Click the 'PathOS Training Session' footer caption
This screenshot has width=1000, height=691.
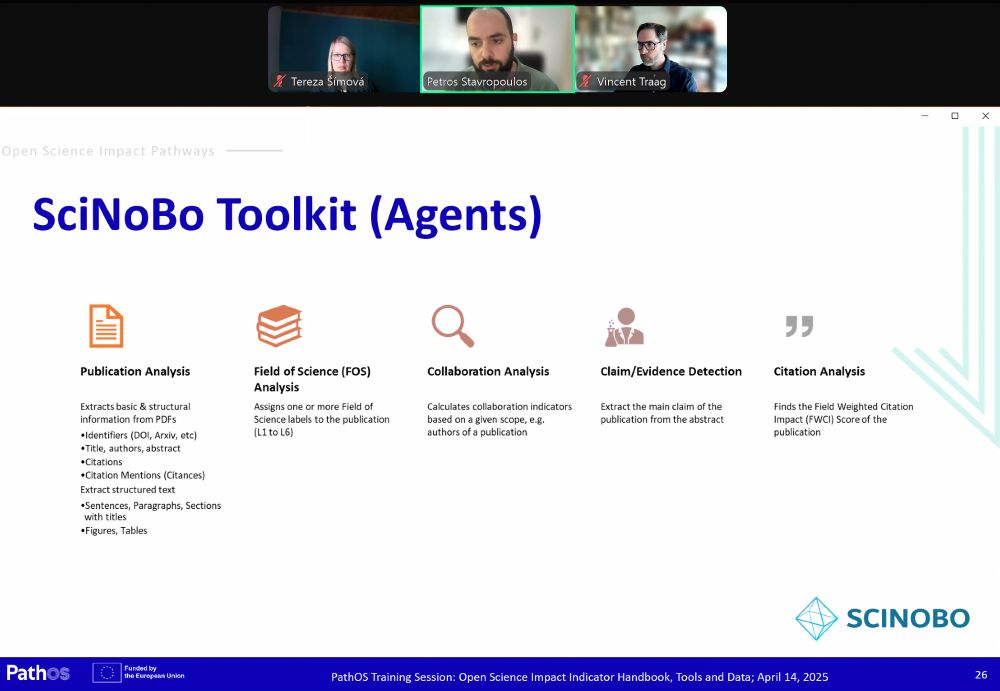(579, 677)
